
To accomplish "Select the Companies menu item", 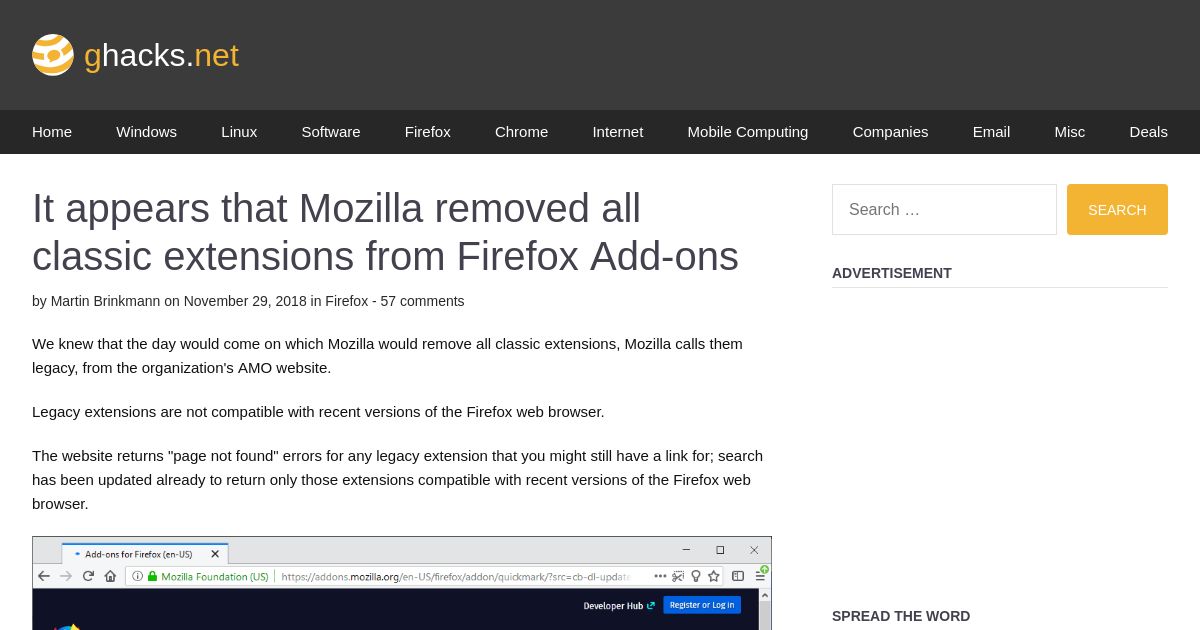I will 890,132.
